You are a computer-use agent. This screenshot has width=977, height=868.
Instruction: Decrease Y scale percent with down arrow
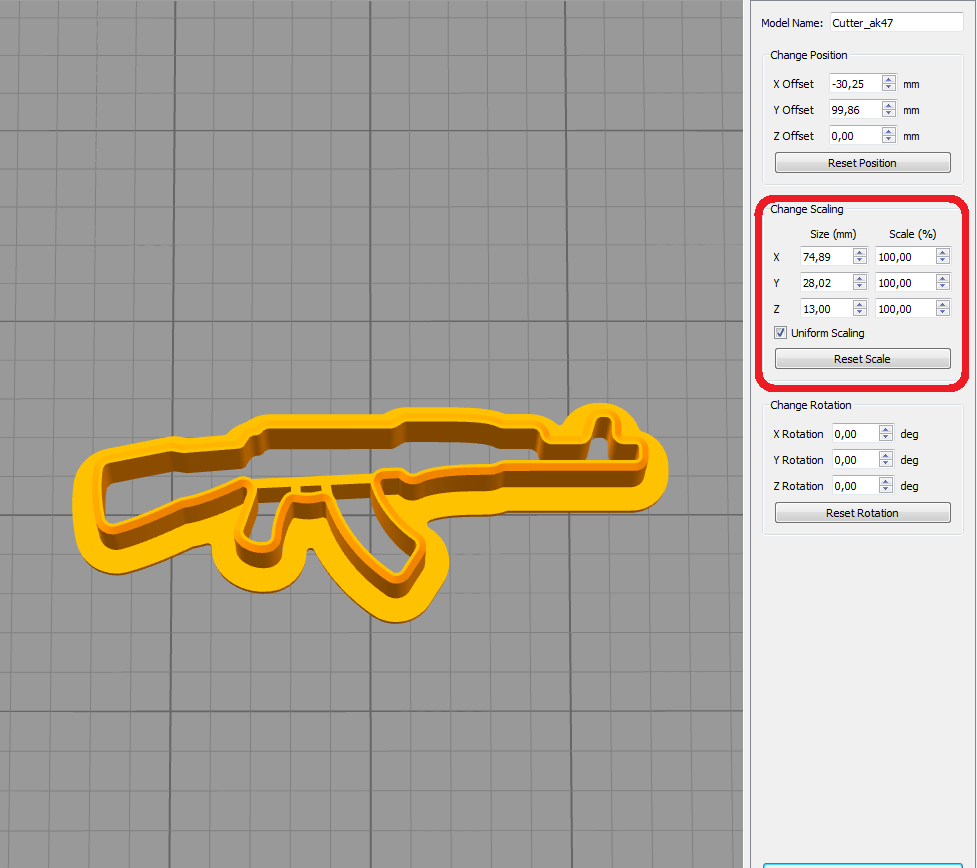[943, 287]
